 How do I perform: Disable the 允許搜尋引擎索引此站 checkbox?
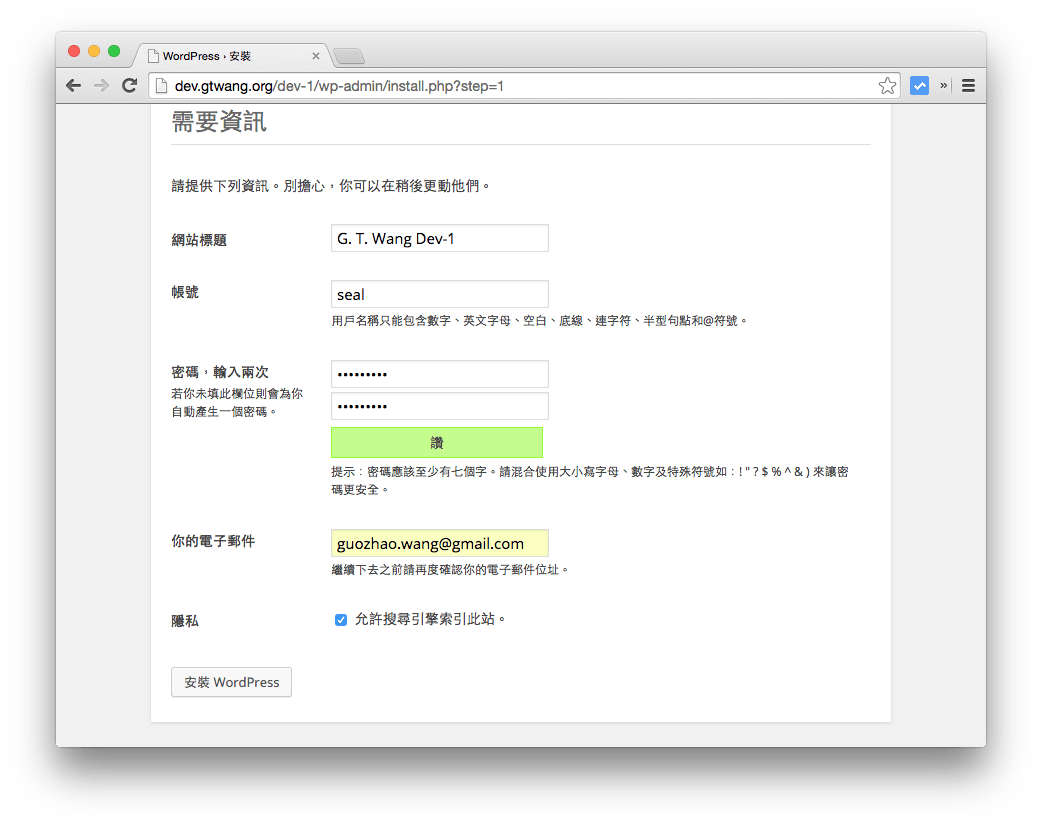pyautogui.click(x=341, y=619)
